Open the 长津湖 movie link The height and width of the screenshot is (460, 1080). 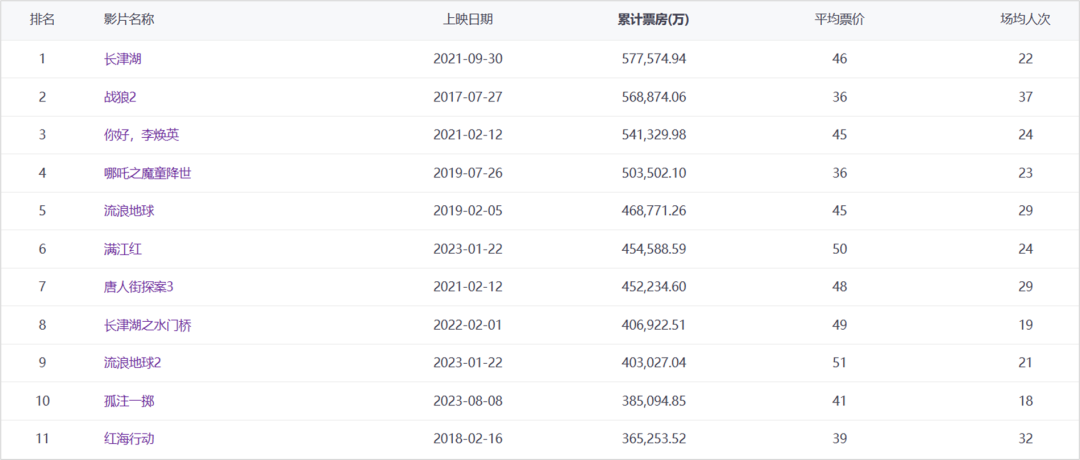(x=122, y=59)
